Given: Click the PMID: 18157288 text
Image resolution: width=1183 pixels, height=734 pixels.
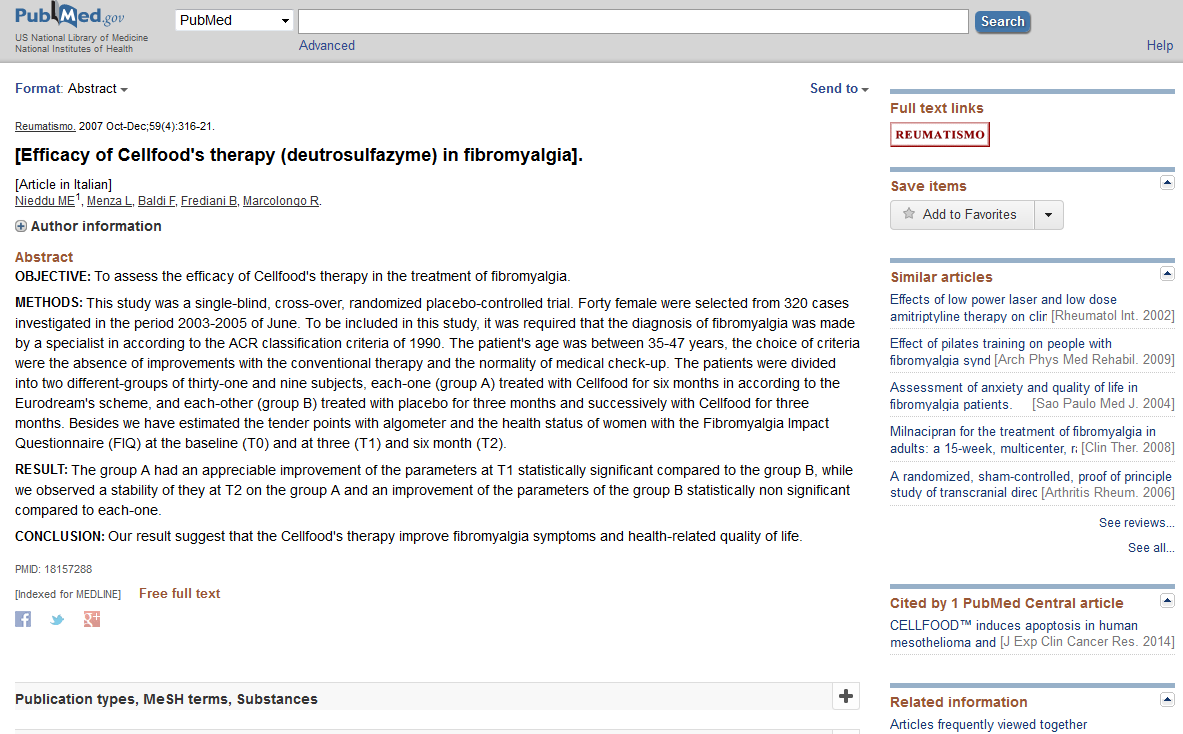Looking at the screenshot, I should coord(54,570).
